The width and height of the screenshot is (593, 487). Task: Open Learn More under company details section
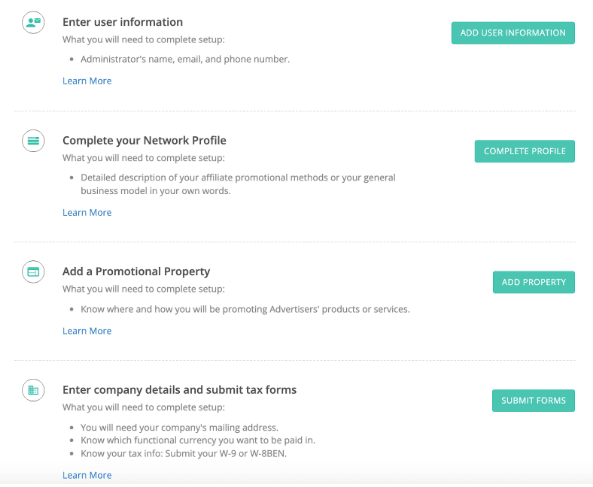[87, 475]
